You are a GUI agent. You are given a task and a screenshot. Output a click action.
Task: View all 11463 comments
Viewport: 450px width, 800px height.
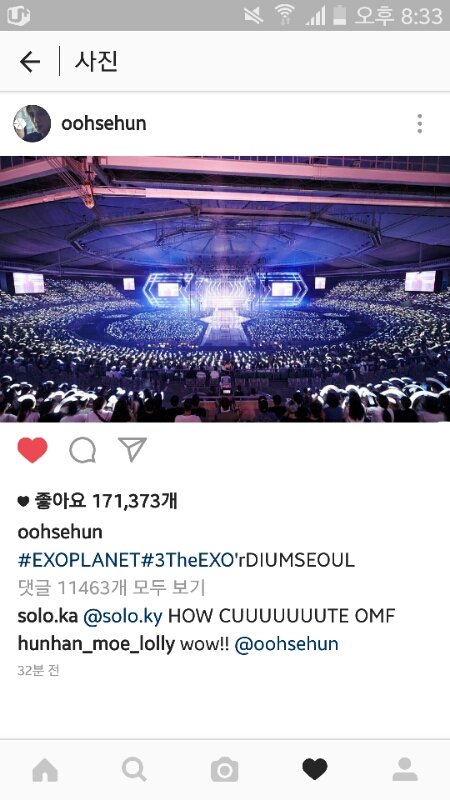[111, 588]
